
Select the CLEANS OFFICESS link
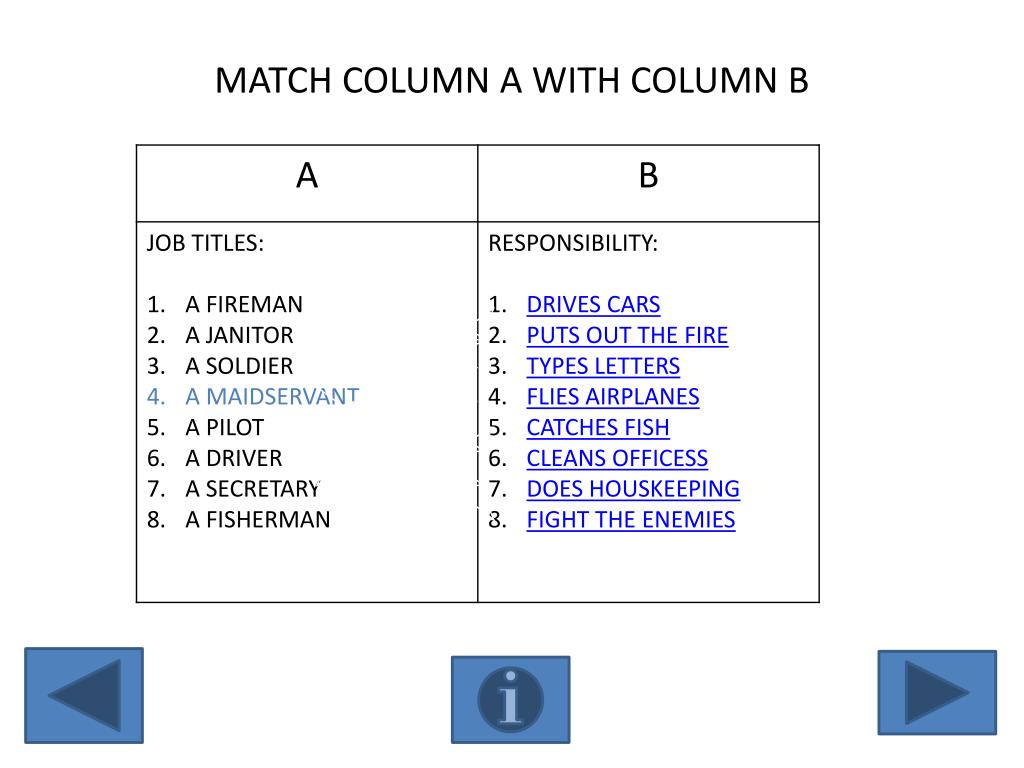(617, 458)
